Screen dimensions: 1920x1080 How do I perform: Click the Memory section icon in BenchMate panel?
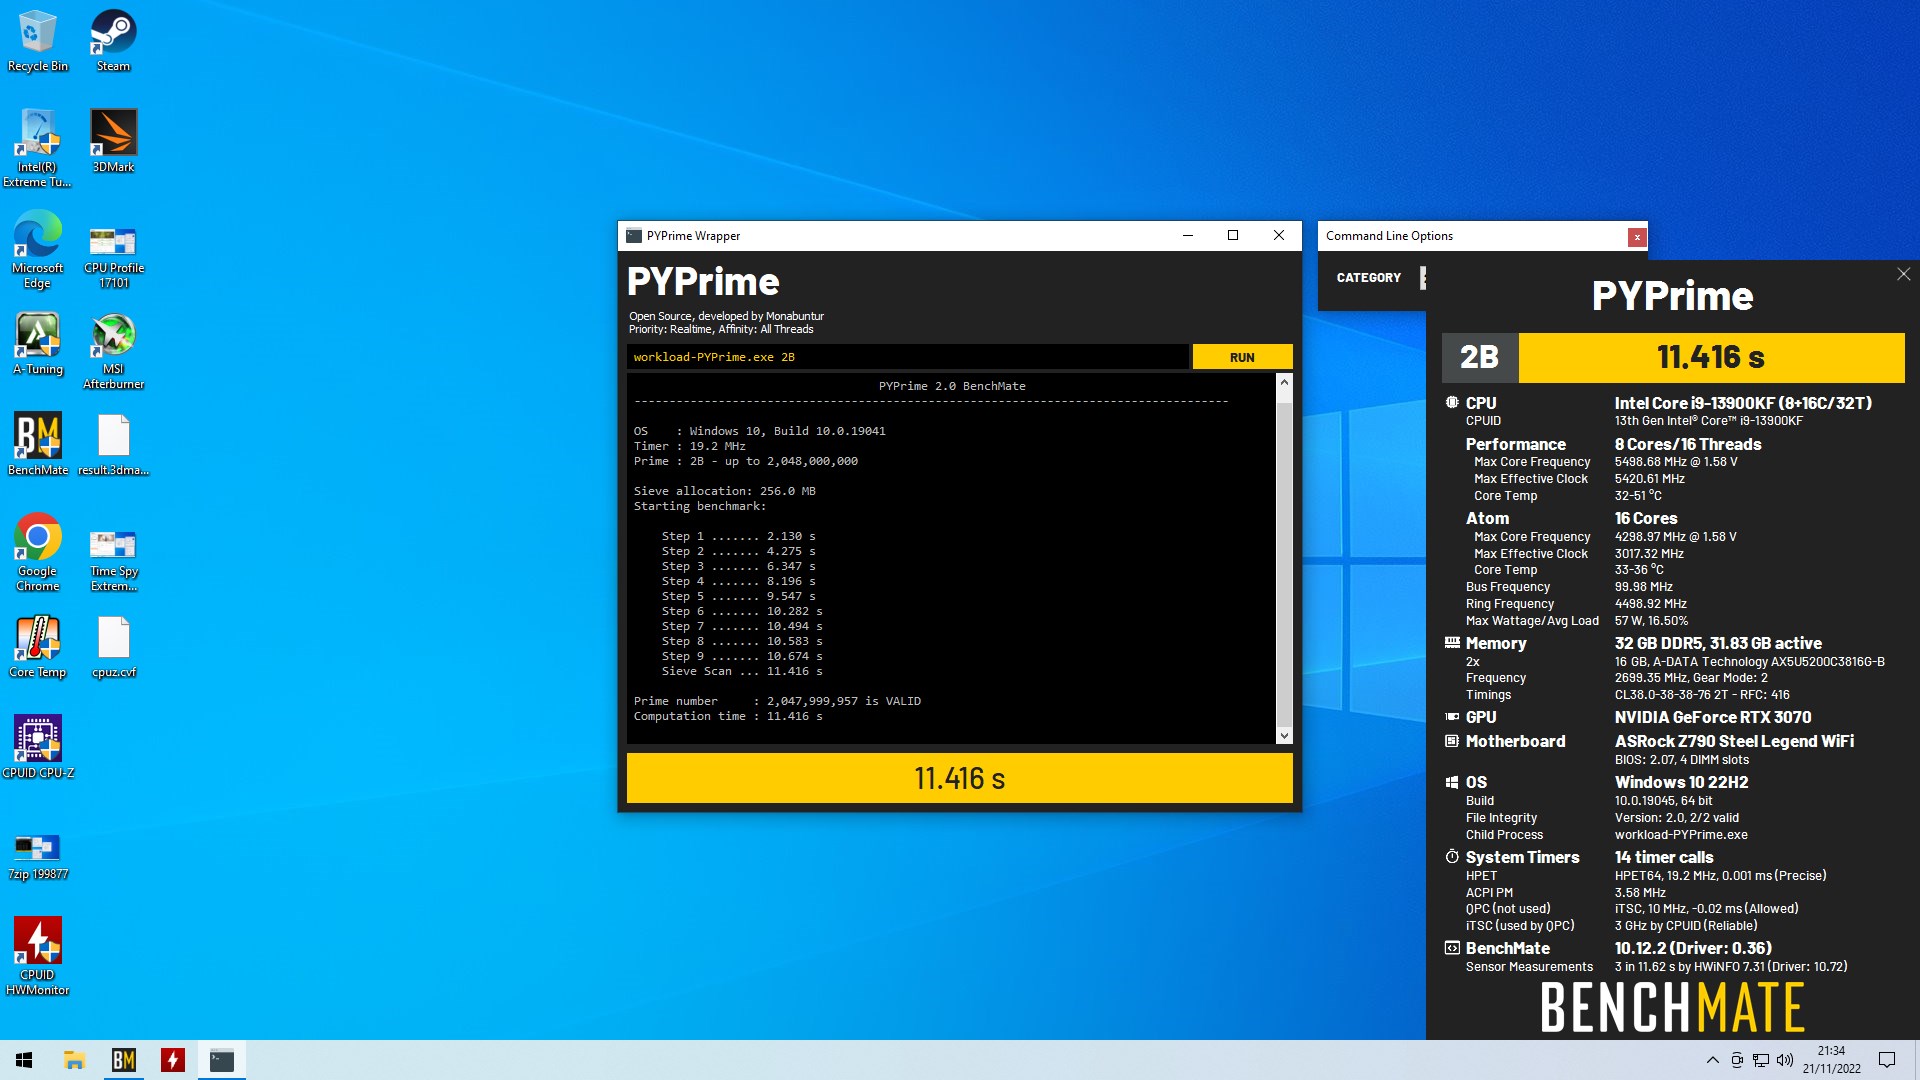pyautogui.click(x=1452, y=643)
